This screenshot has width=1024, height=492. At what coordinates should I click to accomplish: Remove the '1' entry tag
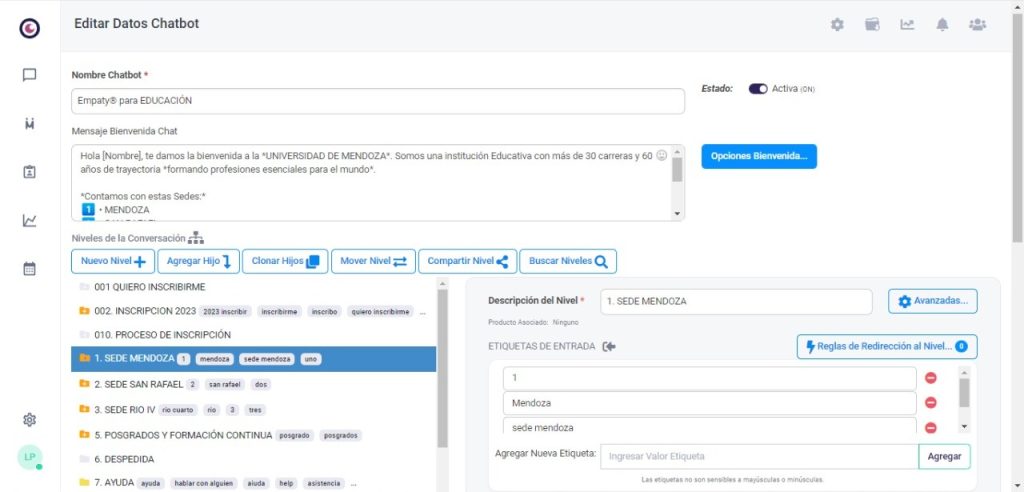point(931,378)
